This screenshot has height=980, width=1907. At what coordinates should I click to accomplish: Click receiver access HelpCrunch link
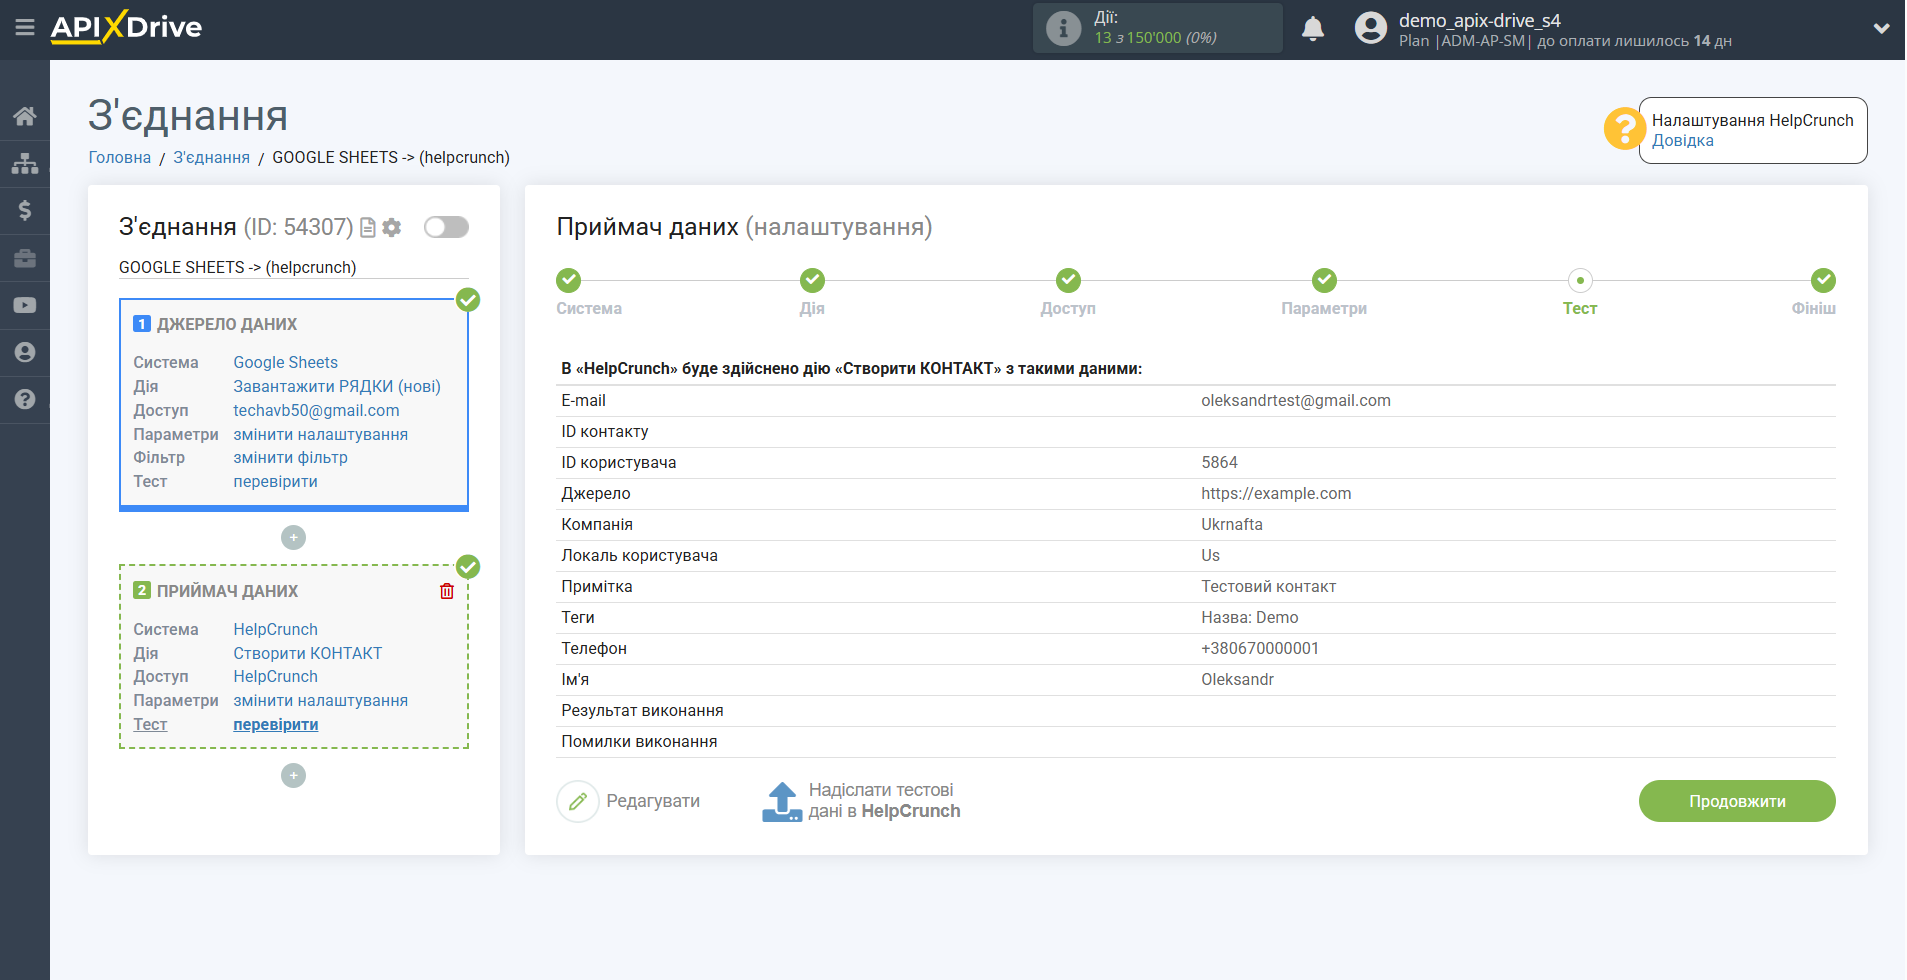276,677
